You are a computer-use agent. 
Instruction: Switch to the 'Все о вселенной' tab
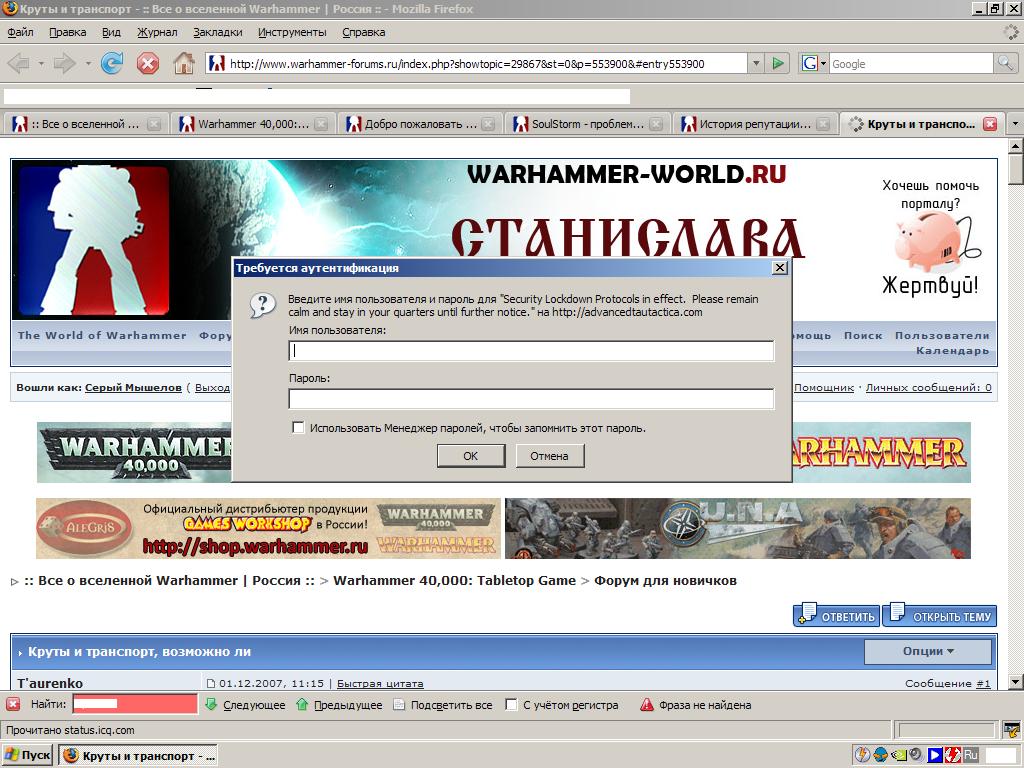(85, 123)
